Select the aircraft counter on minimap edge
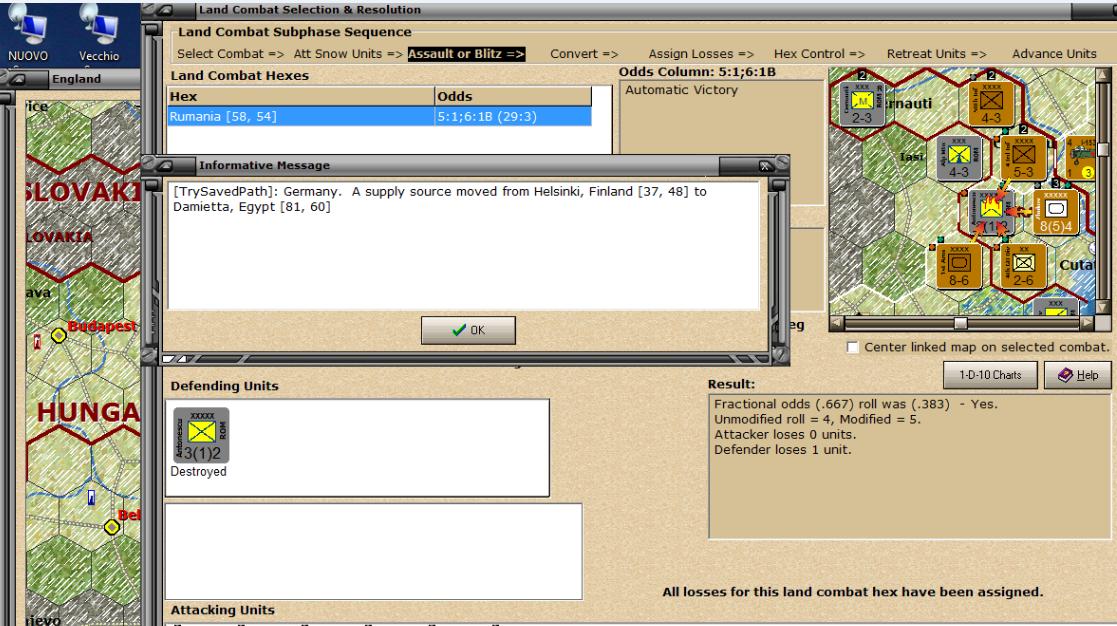This screenshot has width=1117, height=626. [1081, 157]
